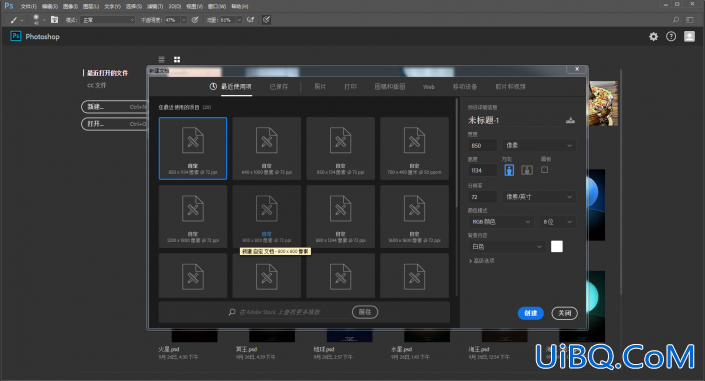This screenshot has width=705, height=381.
Task: Click the save preset icon beside 未标题-1
Action: point(570,120)
